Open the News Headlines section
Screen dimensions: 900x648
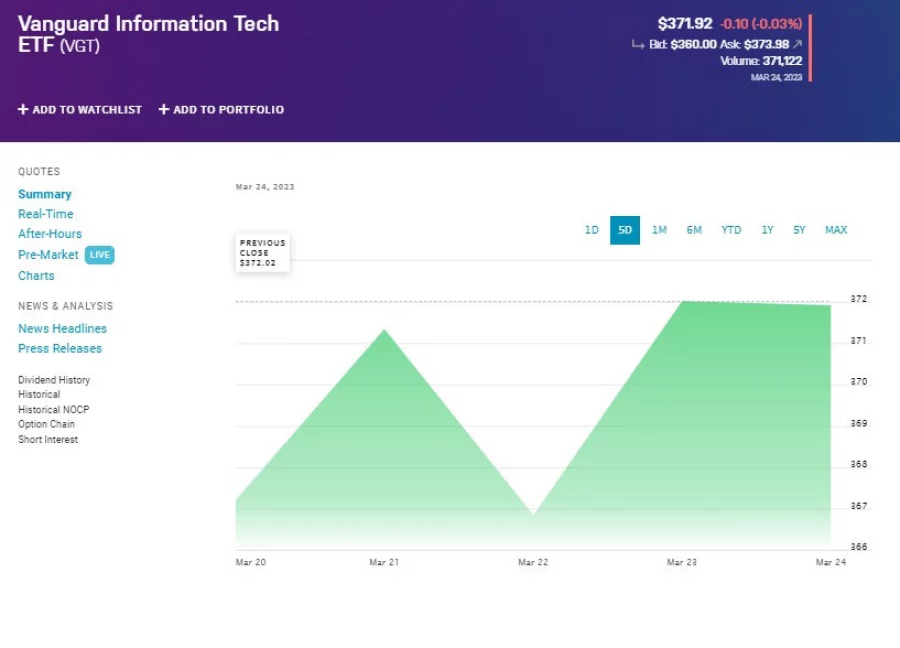pyautogui.click(x=63, y=328)
